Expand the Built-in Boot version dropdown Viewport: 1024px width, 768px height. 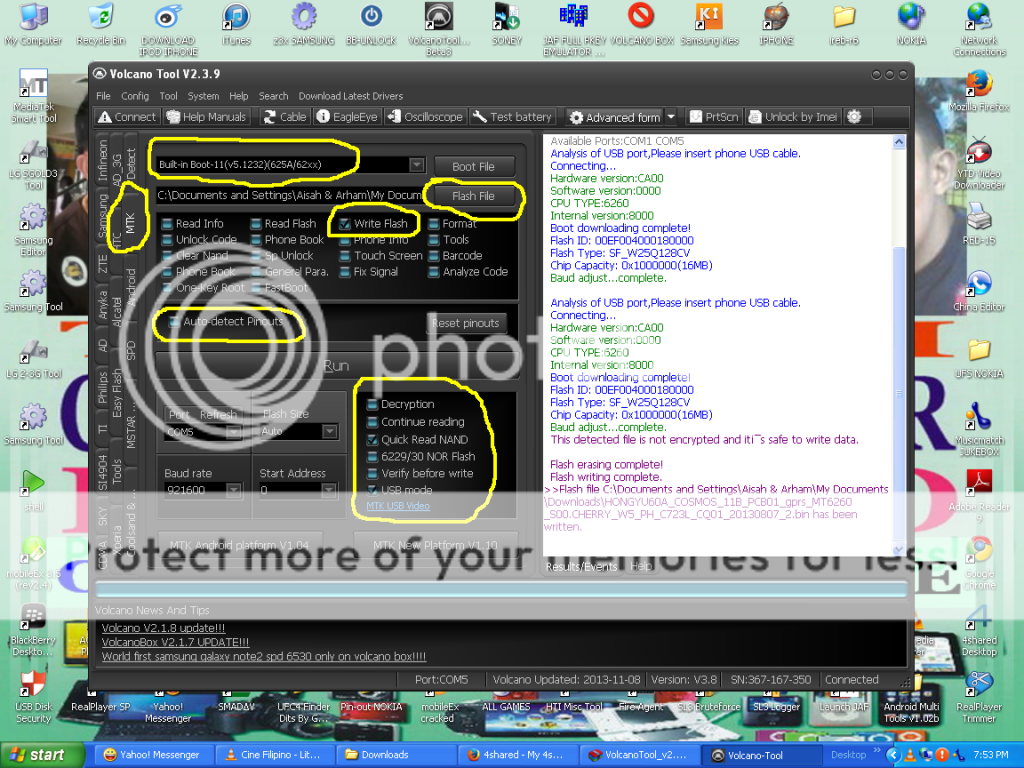[416, 165]
